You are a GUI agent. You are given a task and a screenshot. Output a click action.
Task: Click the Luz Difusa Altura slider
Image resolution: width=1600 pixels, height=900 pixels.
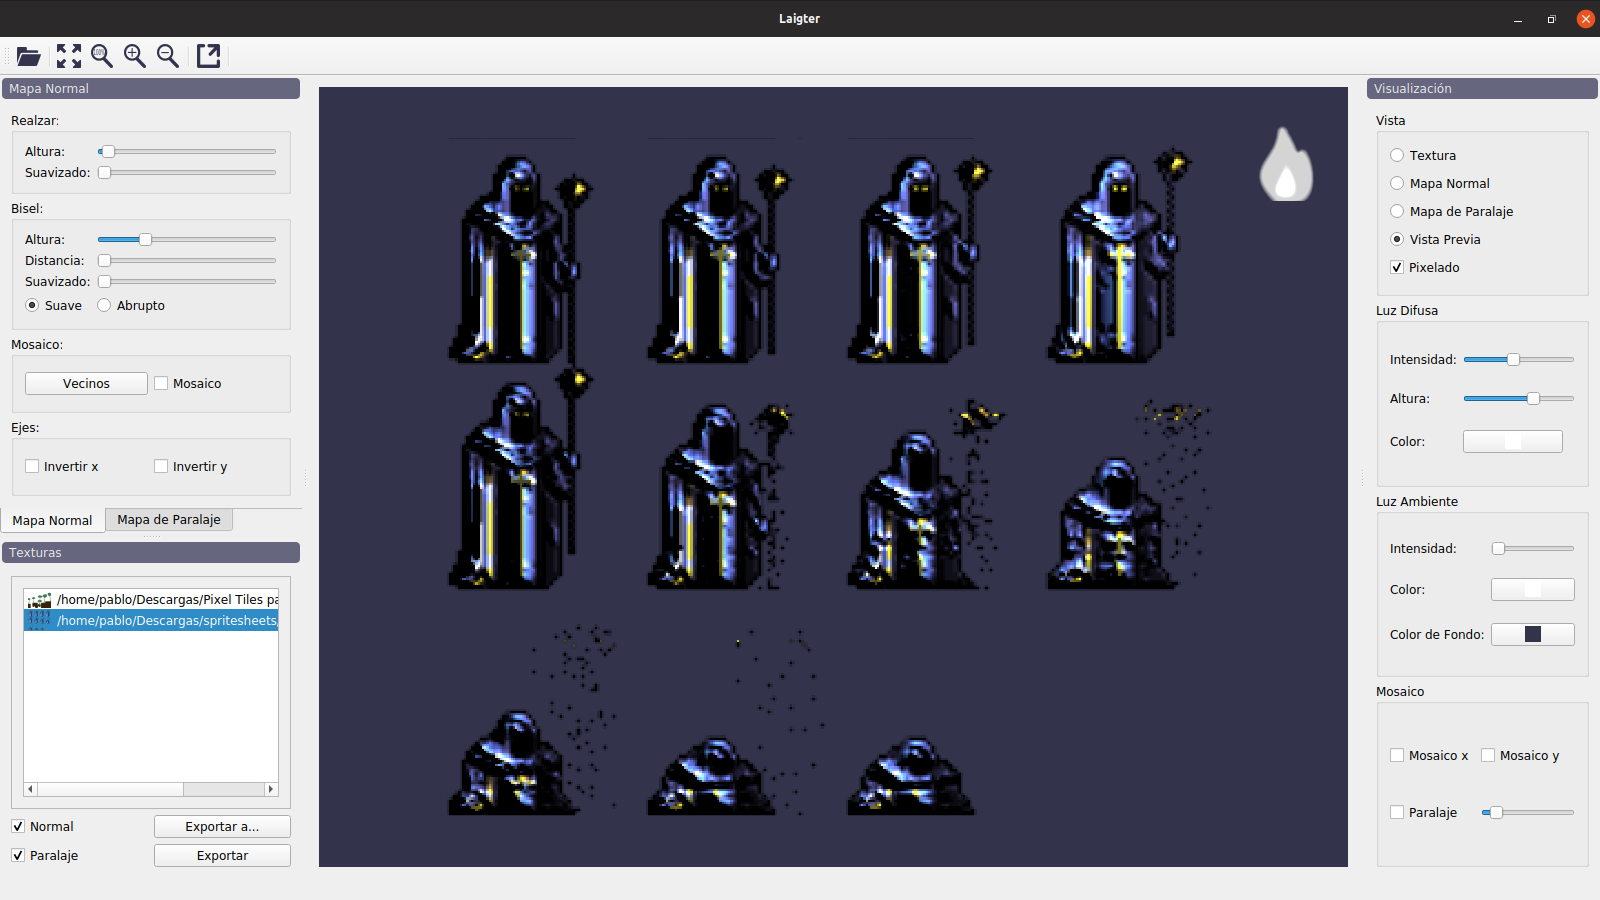[x=1519, y=399]
